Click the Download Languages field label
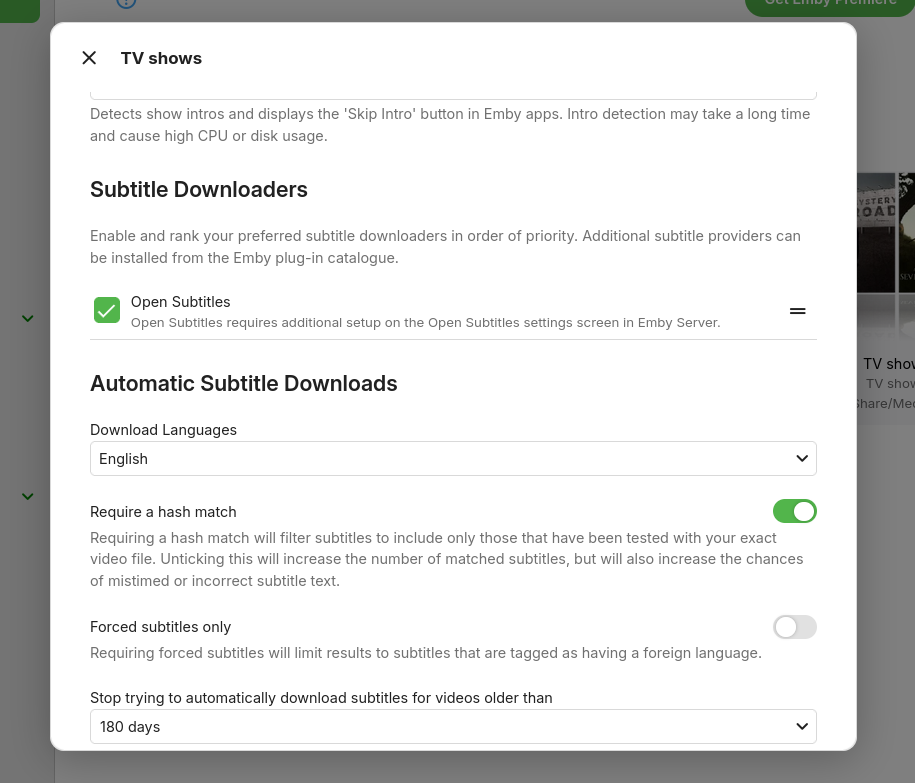This screenshot has width=915, height=783. click(x=163, y=430)
